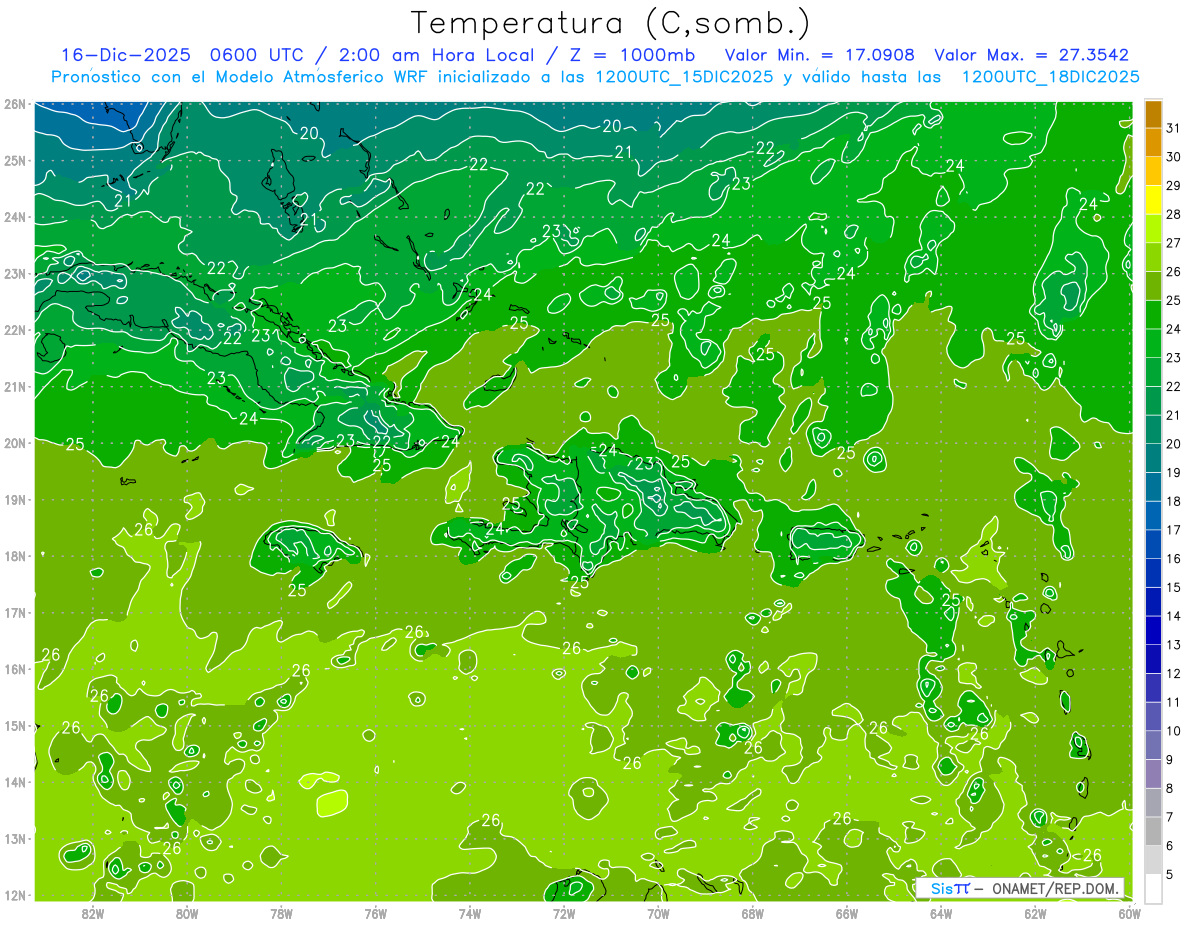
Task: Click the "12N" latitude axis label
Action: (15, 895)
